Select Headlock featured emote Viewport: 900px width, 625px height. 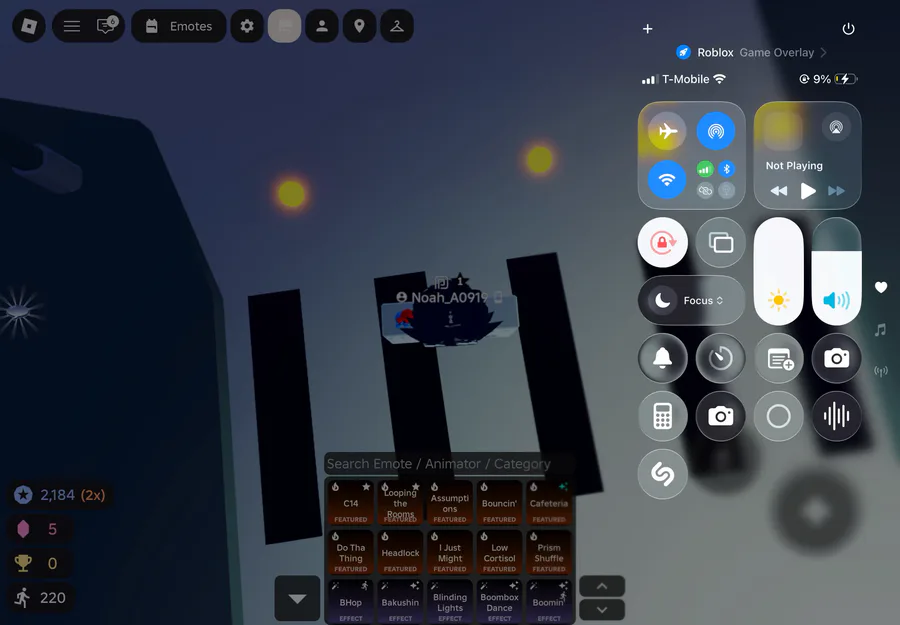click(x=400, y=553)
